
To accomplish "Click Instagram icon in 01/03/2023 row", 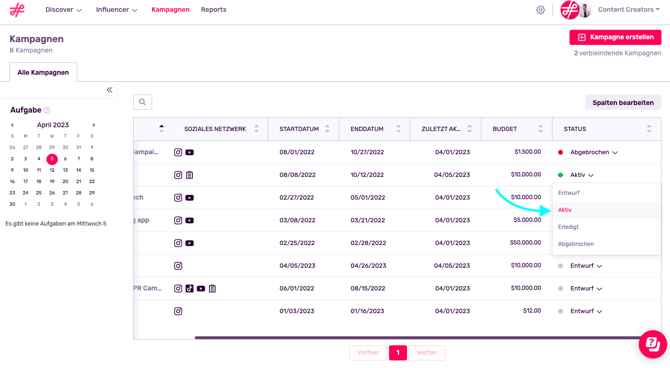I will click(178, 311).
